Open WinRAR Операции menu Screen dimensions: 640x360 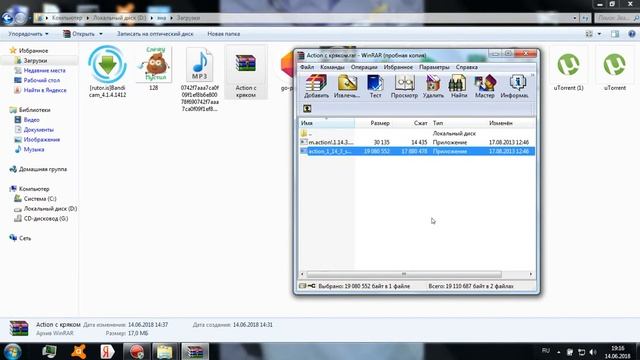(x=364, y=67)
